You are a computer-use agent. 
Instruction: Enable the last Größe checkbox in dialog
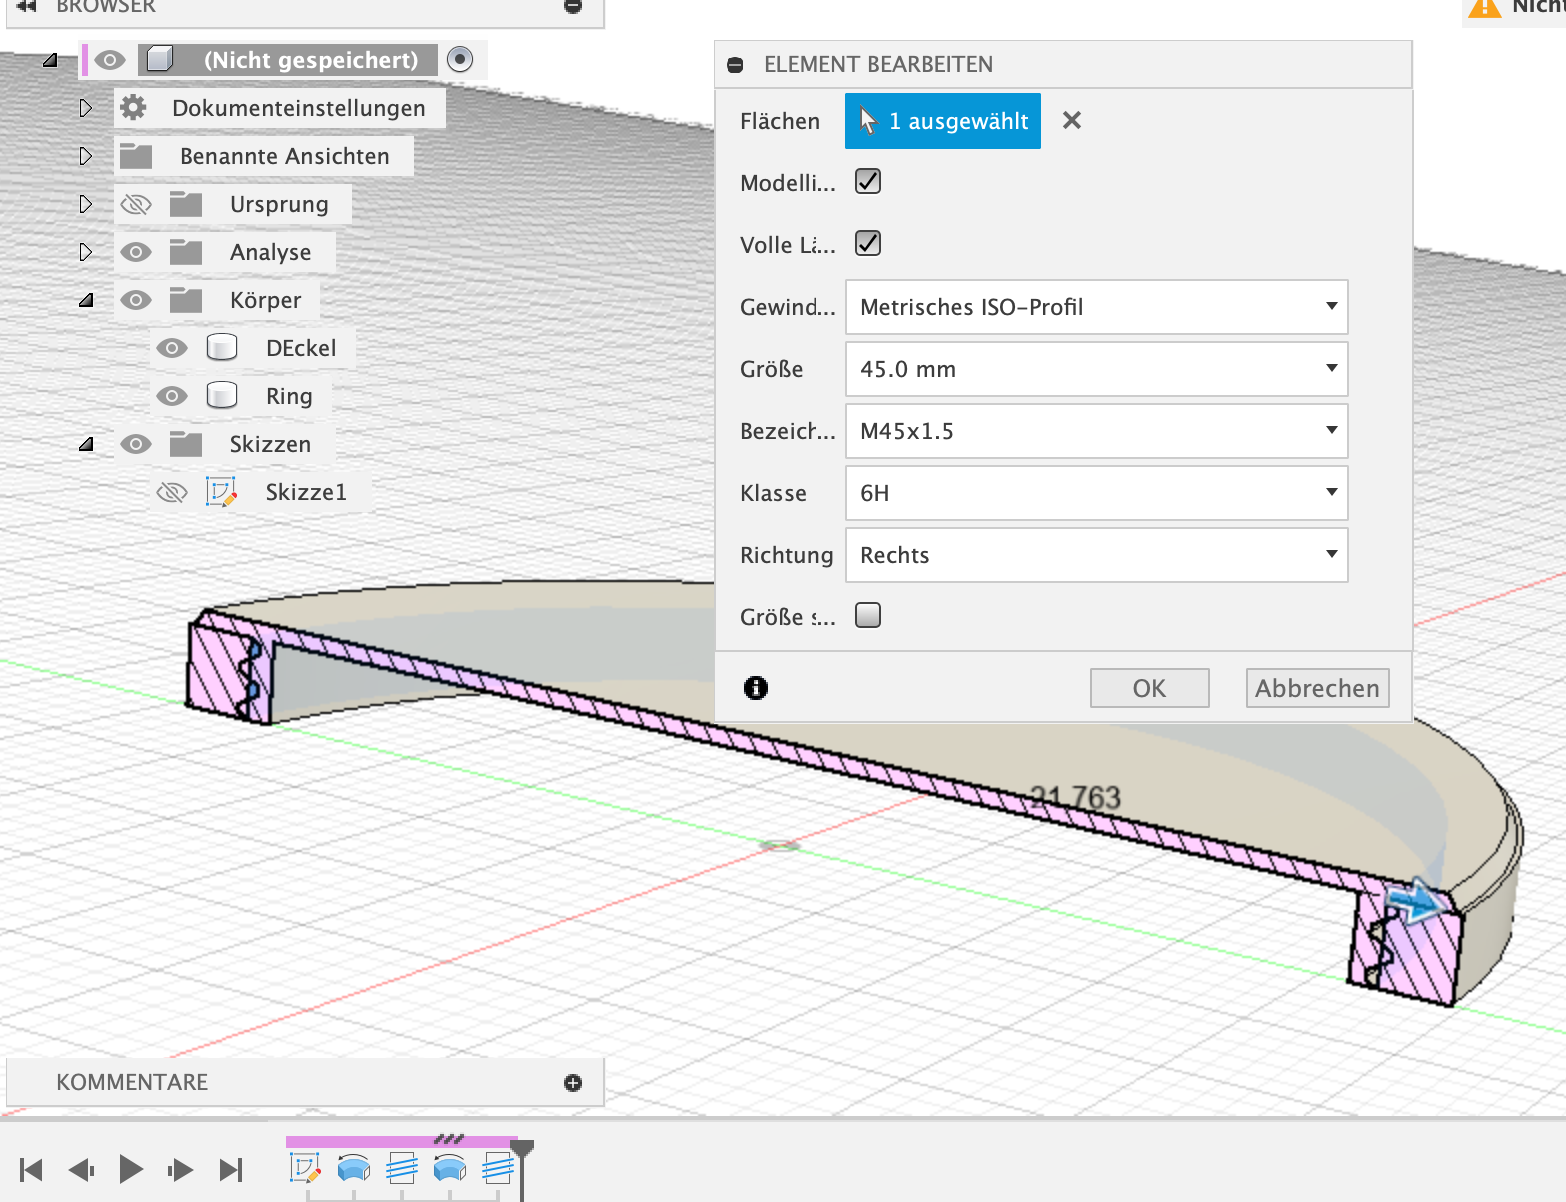(x=868, y=615)
